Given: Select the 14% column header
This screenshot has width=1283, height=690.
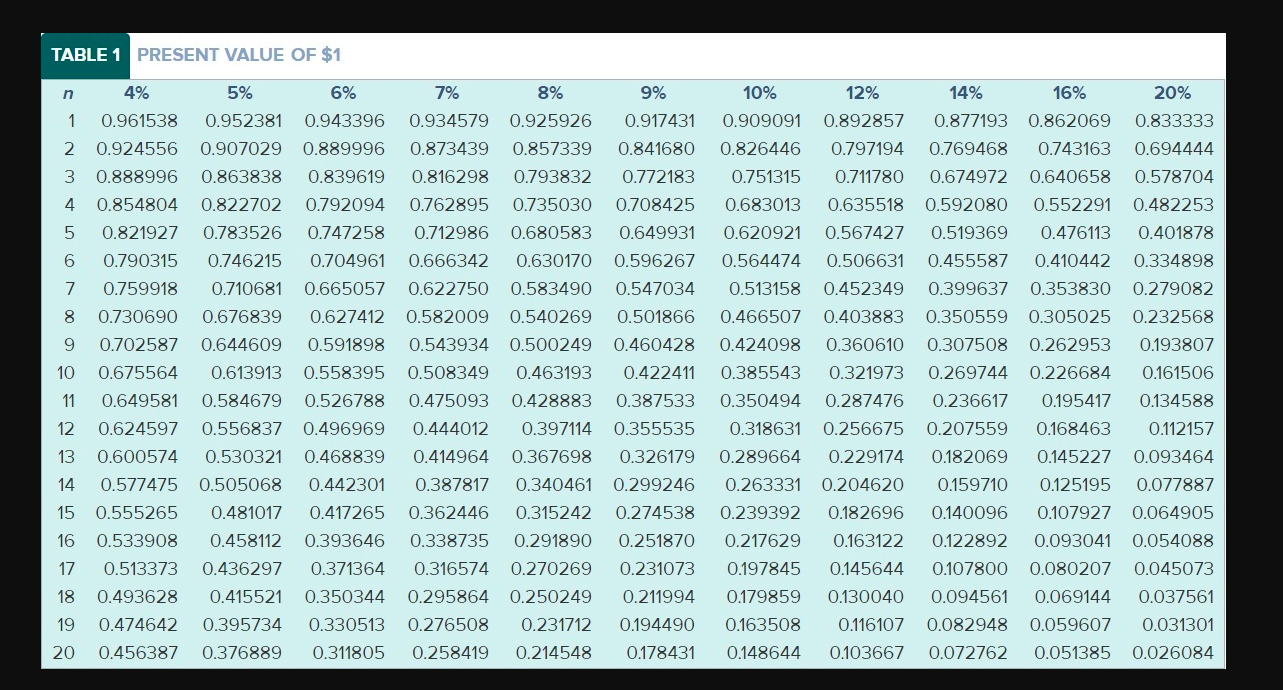Looking at the screenshot, I should (966, 93).
